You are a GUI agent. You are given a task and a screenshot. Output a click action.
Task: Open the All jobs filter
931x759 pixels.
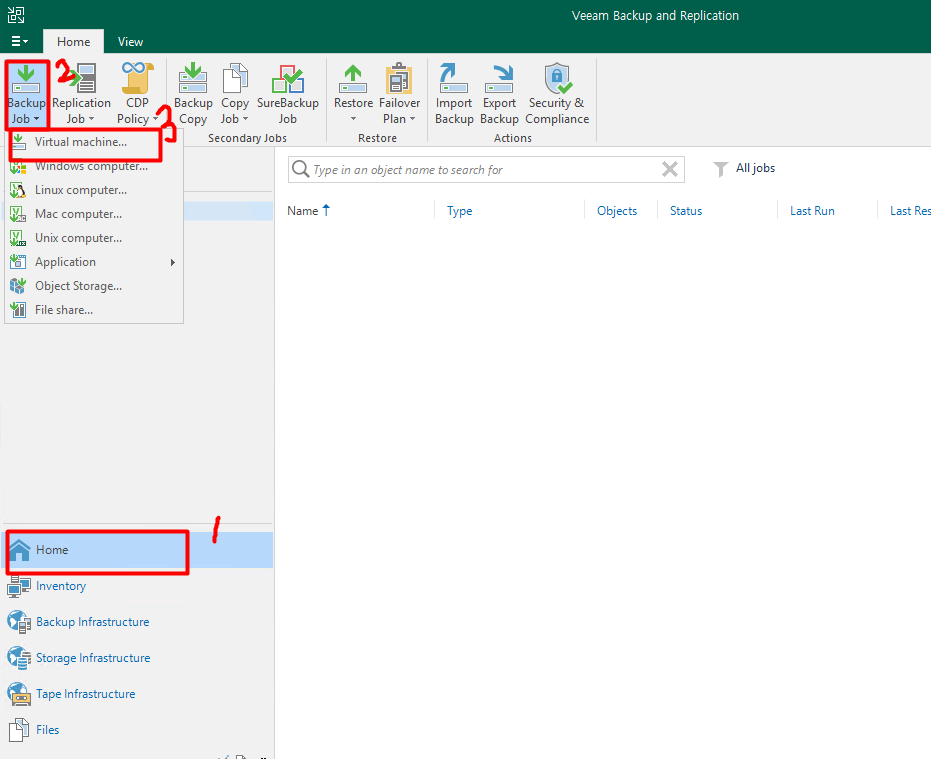744,169
